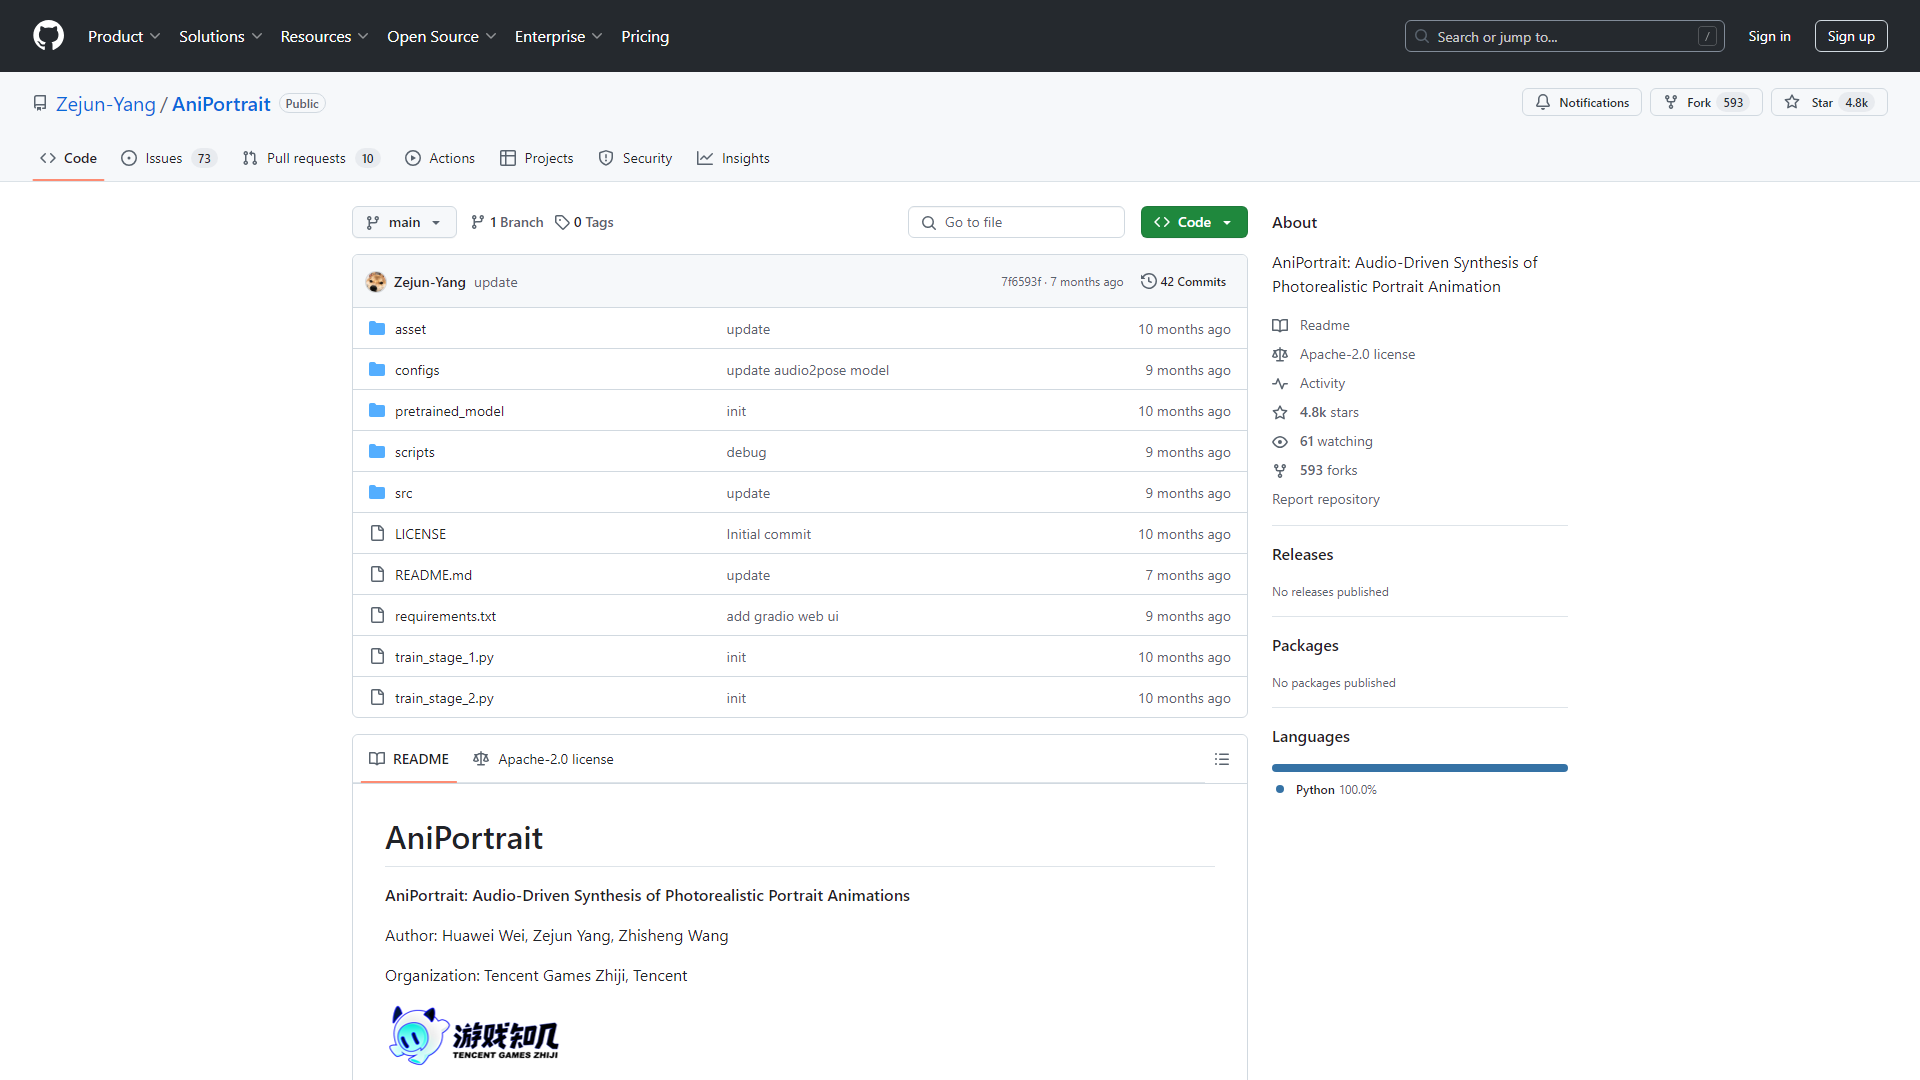The width and height of the screenshot is (1920, 1080).
Task: Select the README tab in file viewer
Action: 409,759
